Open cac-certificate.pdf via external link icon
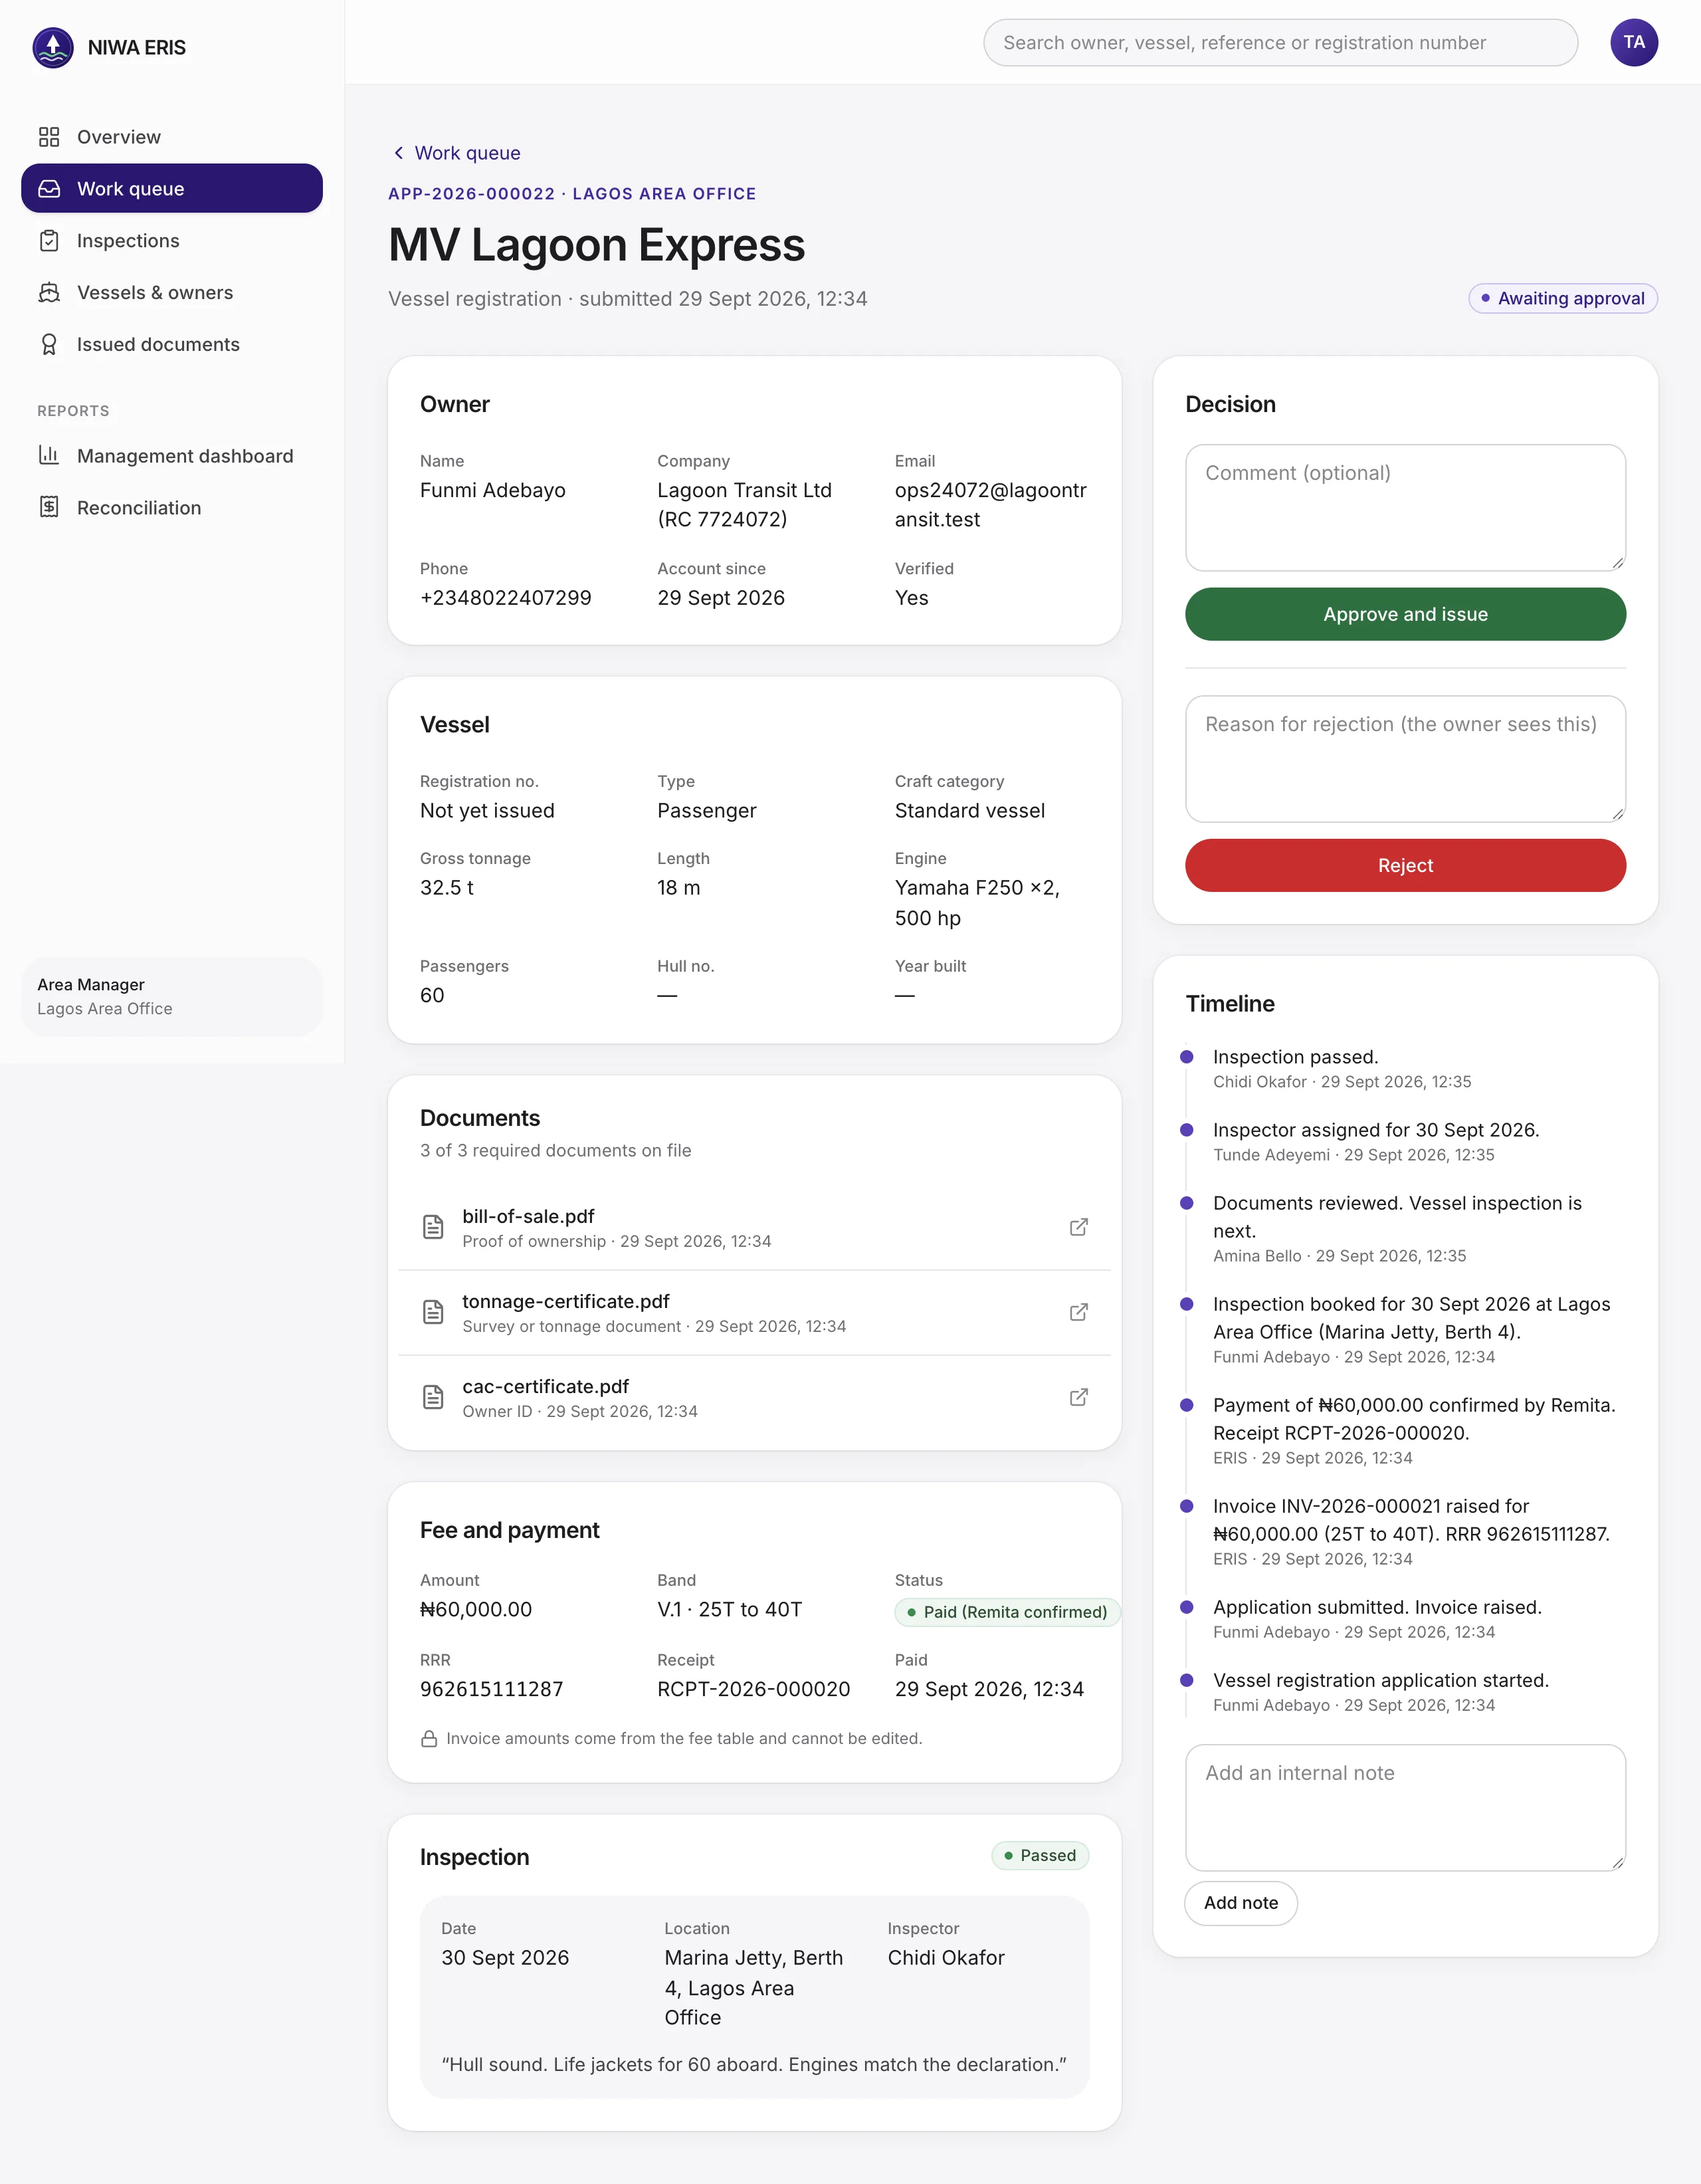This screenshot has width=1701, height=2184. point(1078,1397)
